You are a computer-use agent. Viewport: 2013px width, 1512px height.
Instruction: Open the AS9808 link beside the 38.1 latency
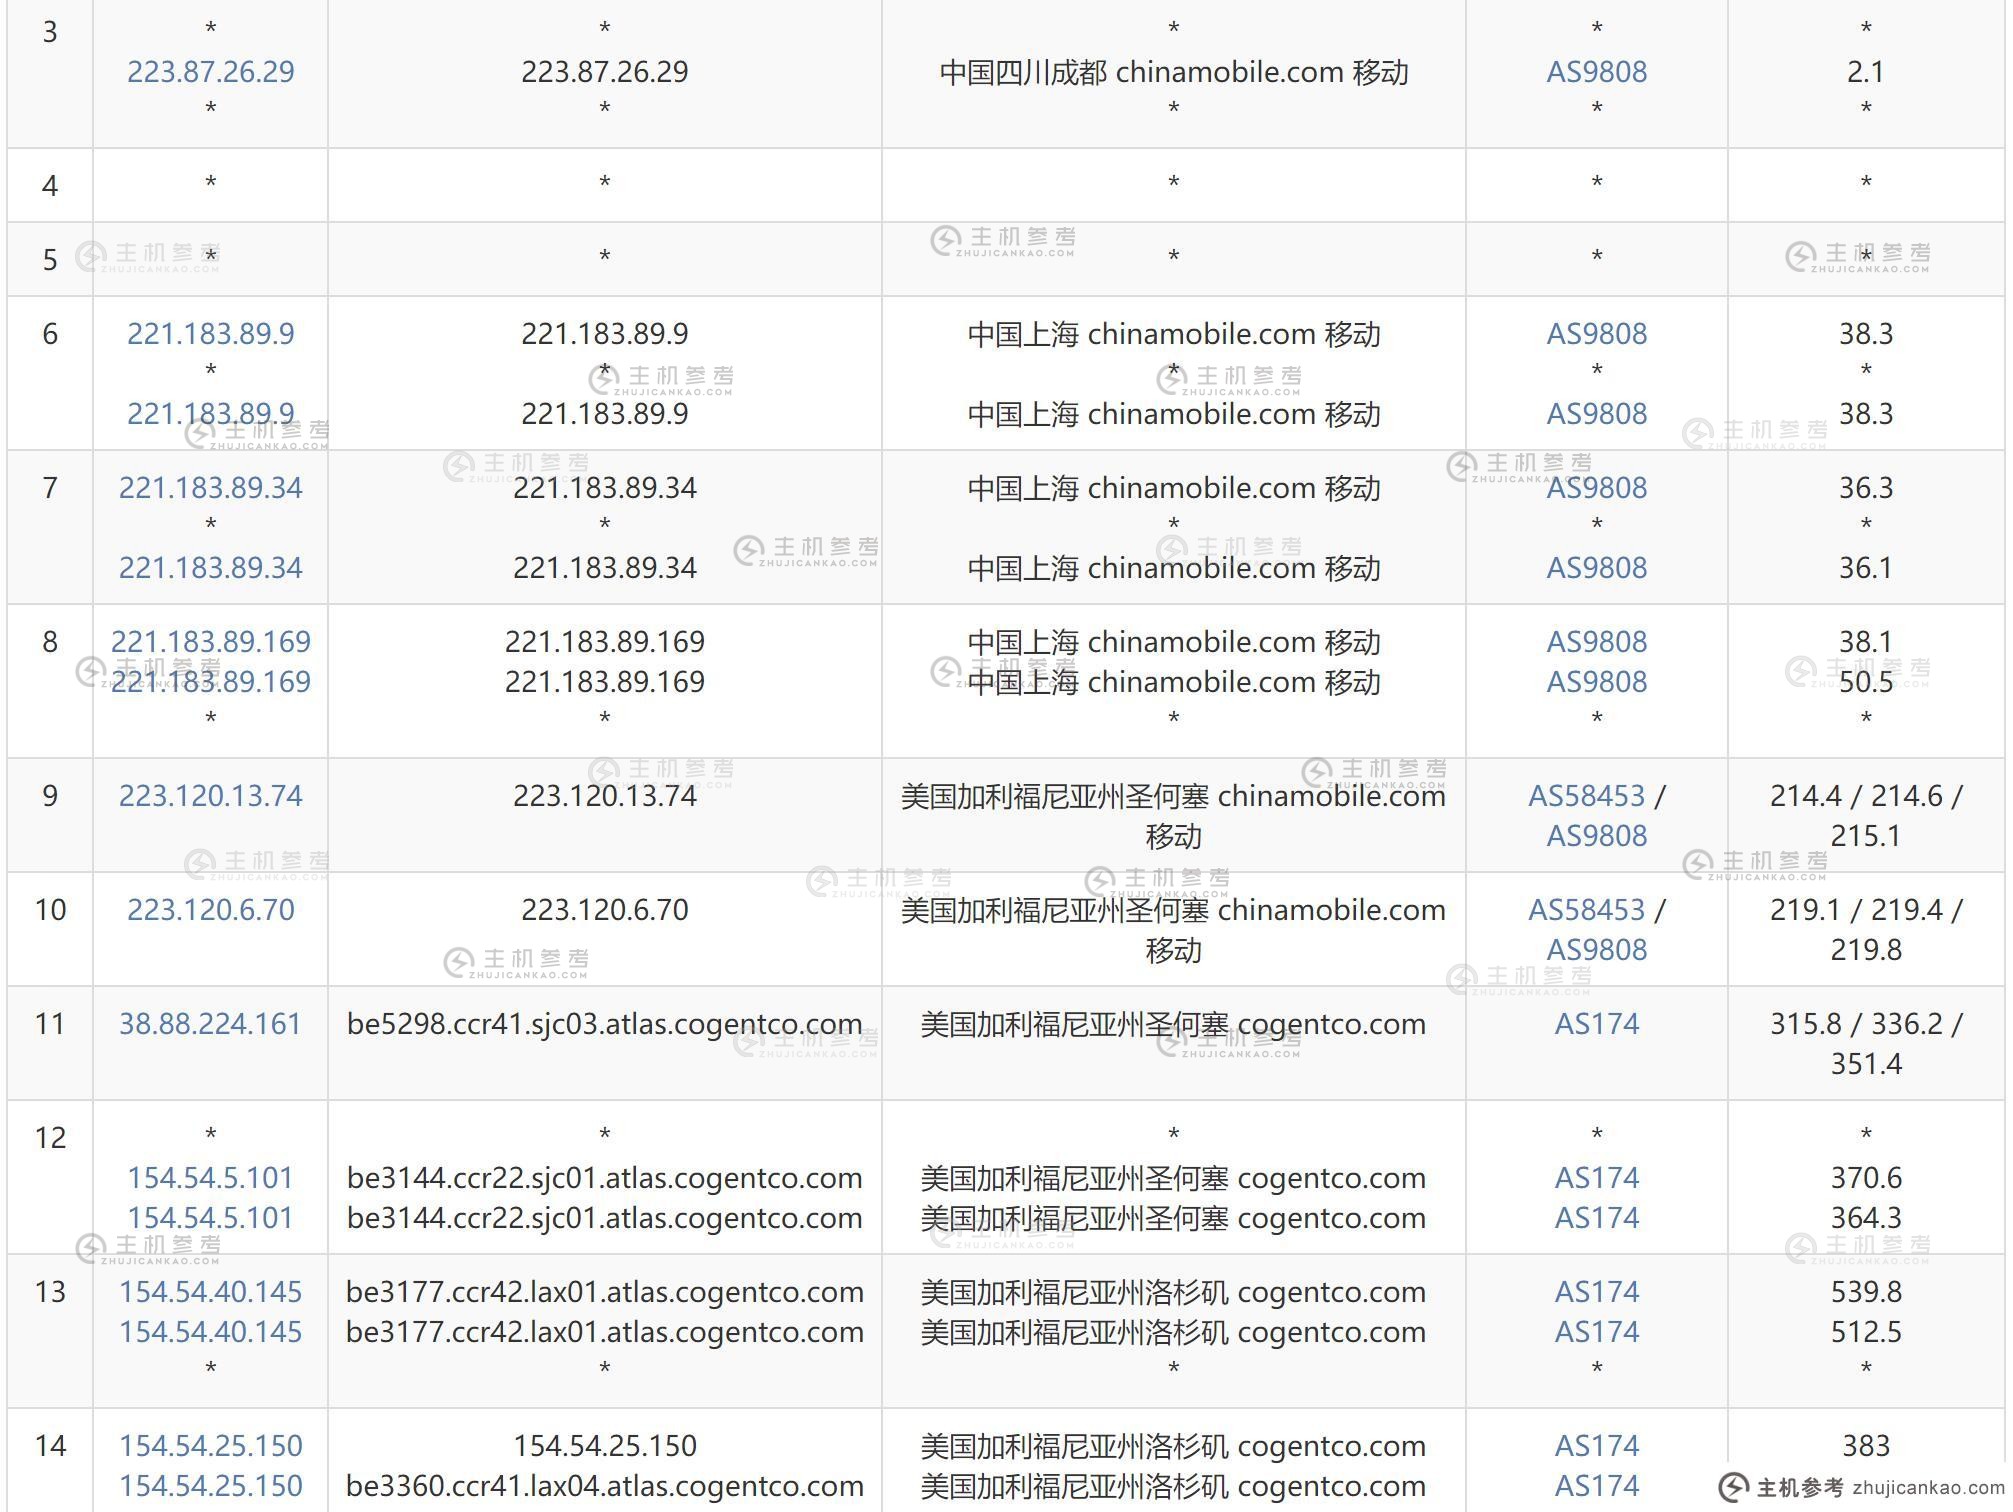1596,642
